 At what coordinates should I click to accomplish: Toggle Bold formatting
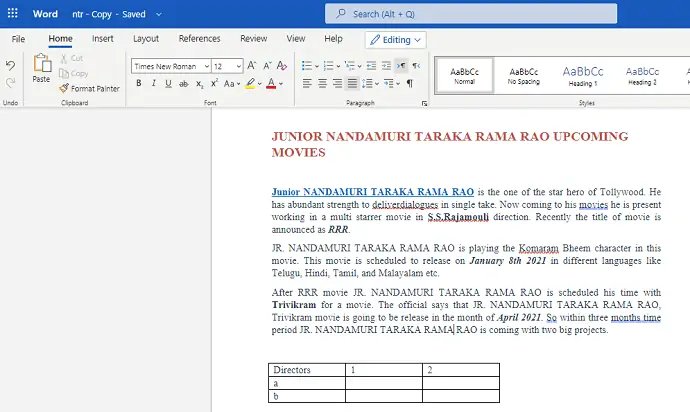(138, 84)
